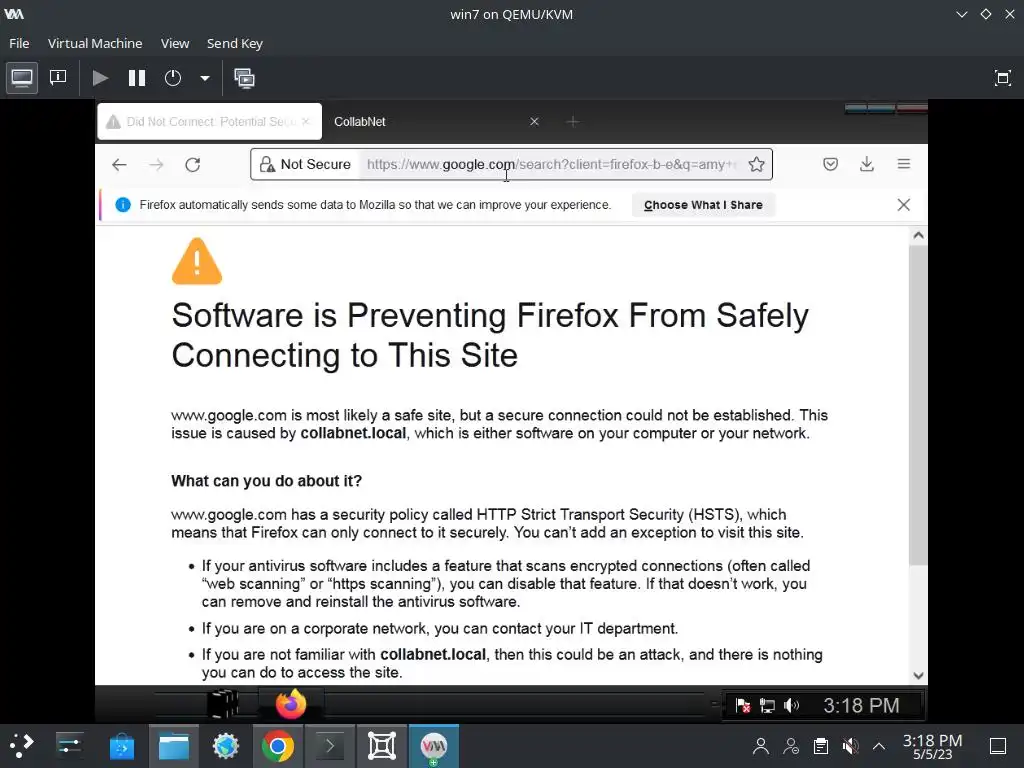Click guest network tray icon
Viewport: 1024px width, 768px height.
coord(767,705)
